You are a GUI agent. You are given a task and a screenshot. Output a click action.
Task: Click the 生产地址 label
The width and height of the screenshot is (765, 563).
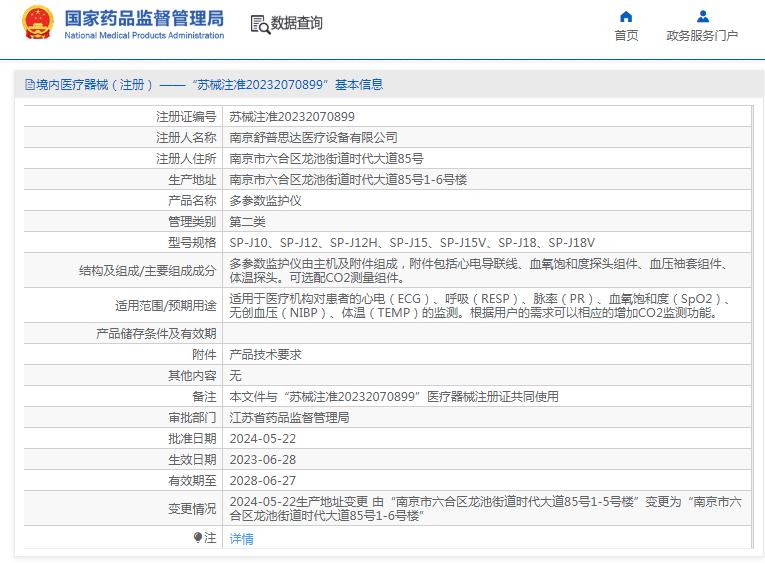pyautogui.click(x=192, y=180)
